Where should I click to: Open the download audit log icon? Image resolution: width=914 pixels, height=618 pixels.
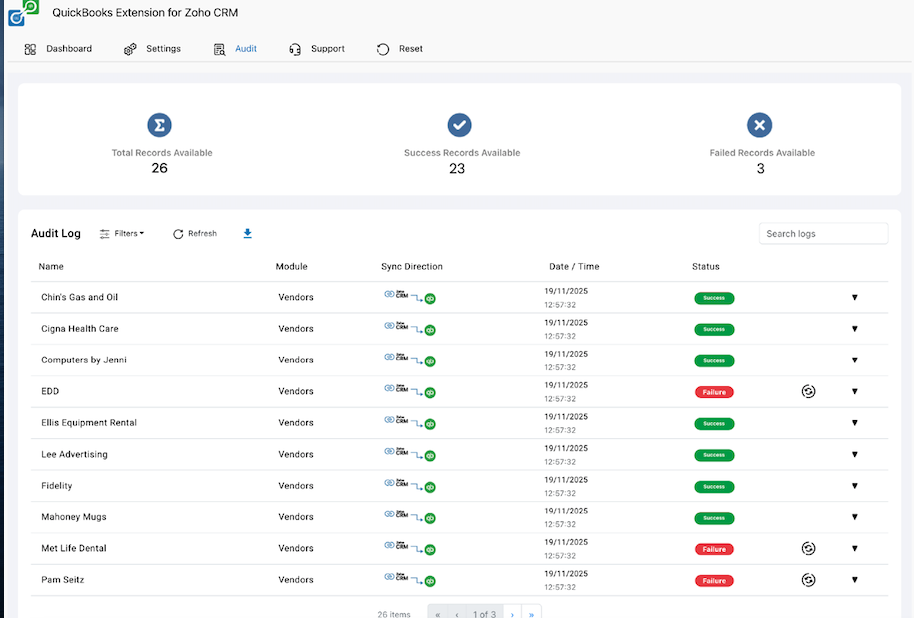click(x=247, y=233)
